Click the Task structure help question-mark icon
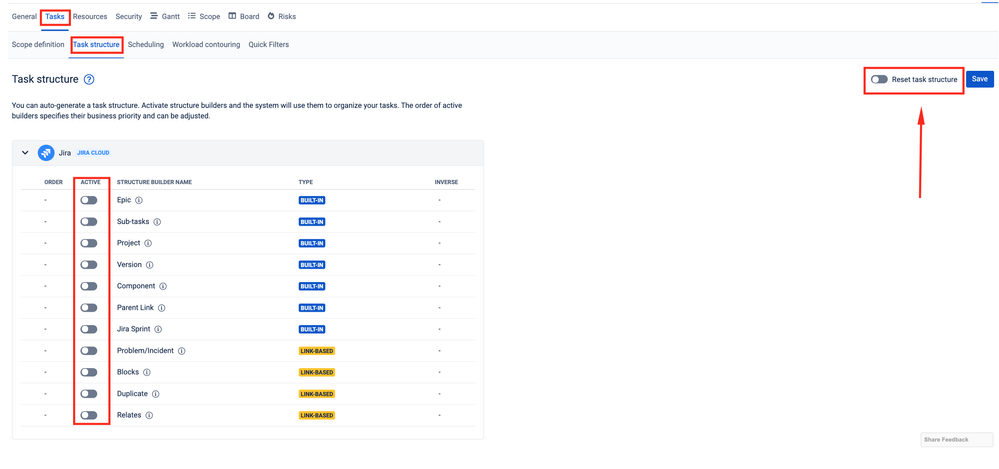Viewport: 999px width, 469px height. pos(89,80)
